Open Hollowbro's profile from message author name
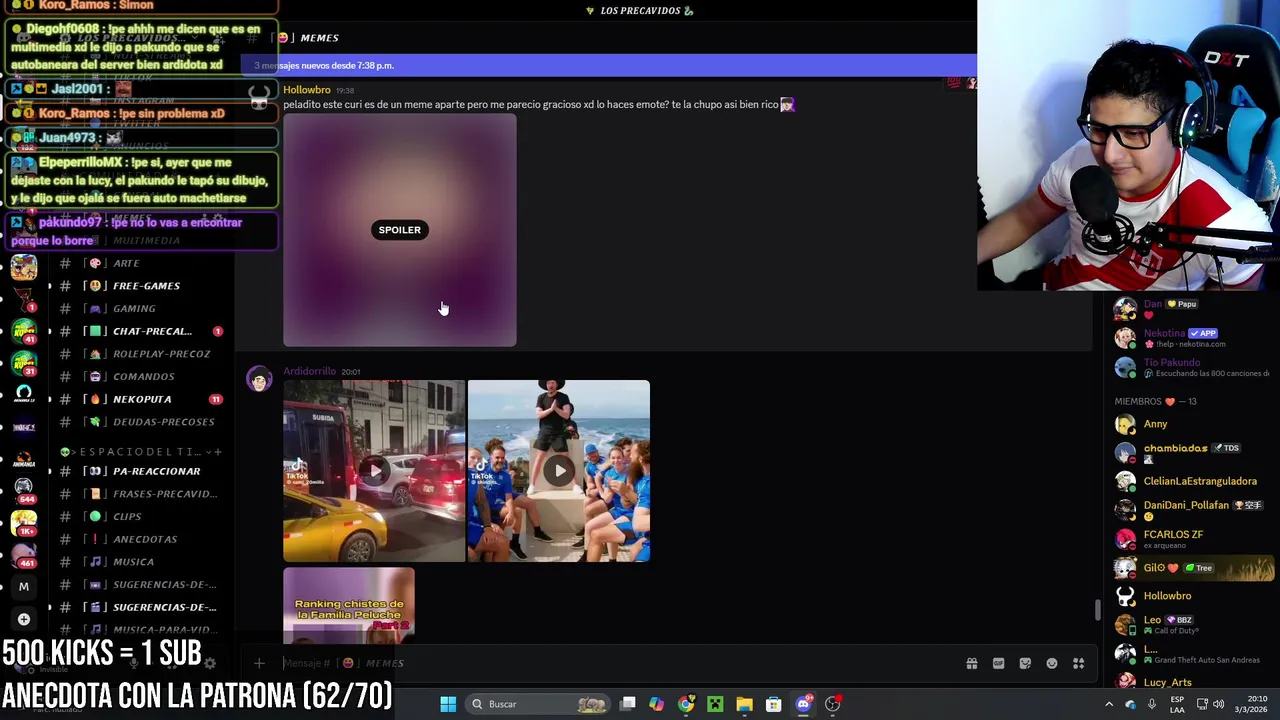Image resolution: width=1280 pixels, height=720 pixels. (306, 90)
